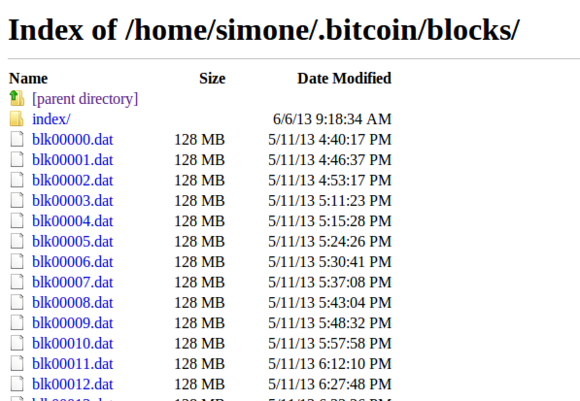Open the index/ folder link
580x401 pixels.
click(x=51, y=119)
